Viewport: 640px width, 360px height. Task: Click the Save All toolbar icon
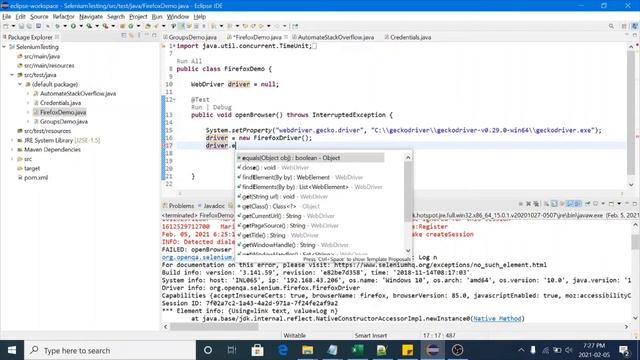(x=29, y=26)
